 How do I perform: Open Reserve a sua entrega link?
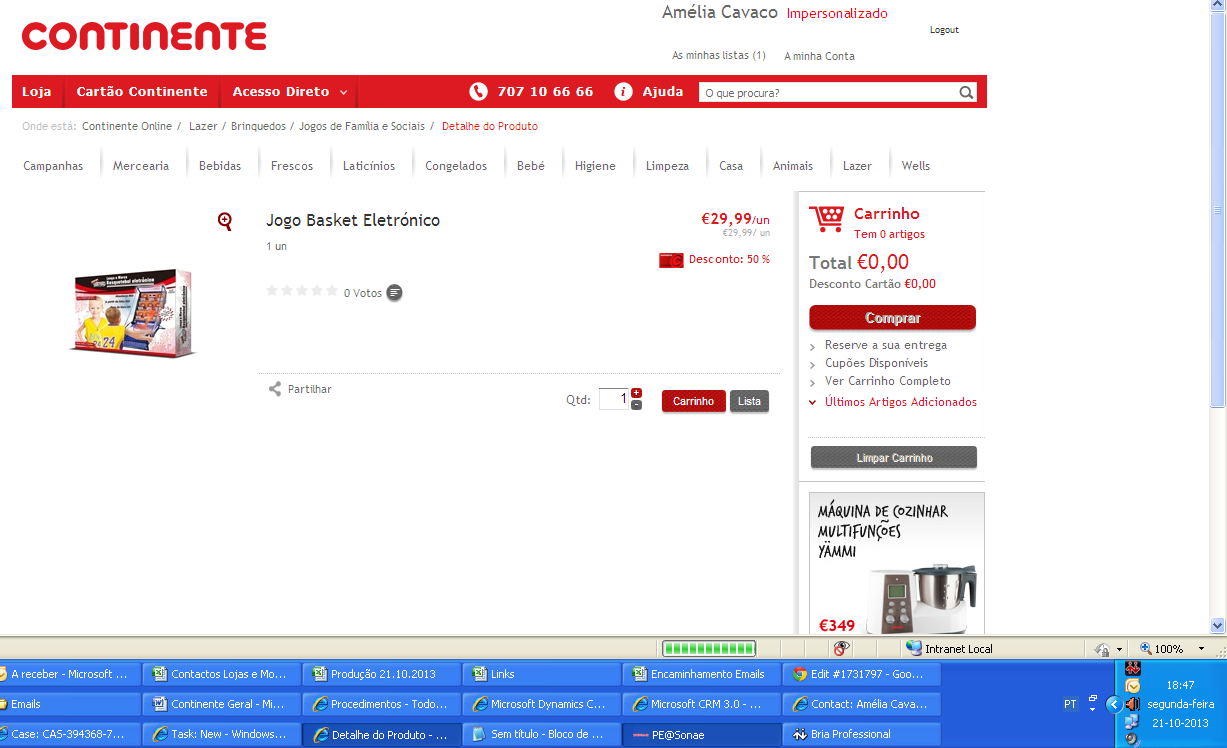pyautogui.click(x=885, y=345)
